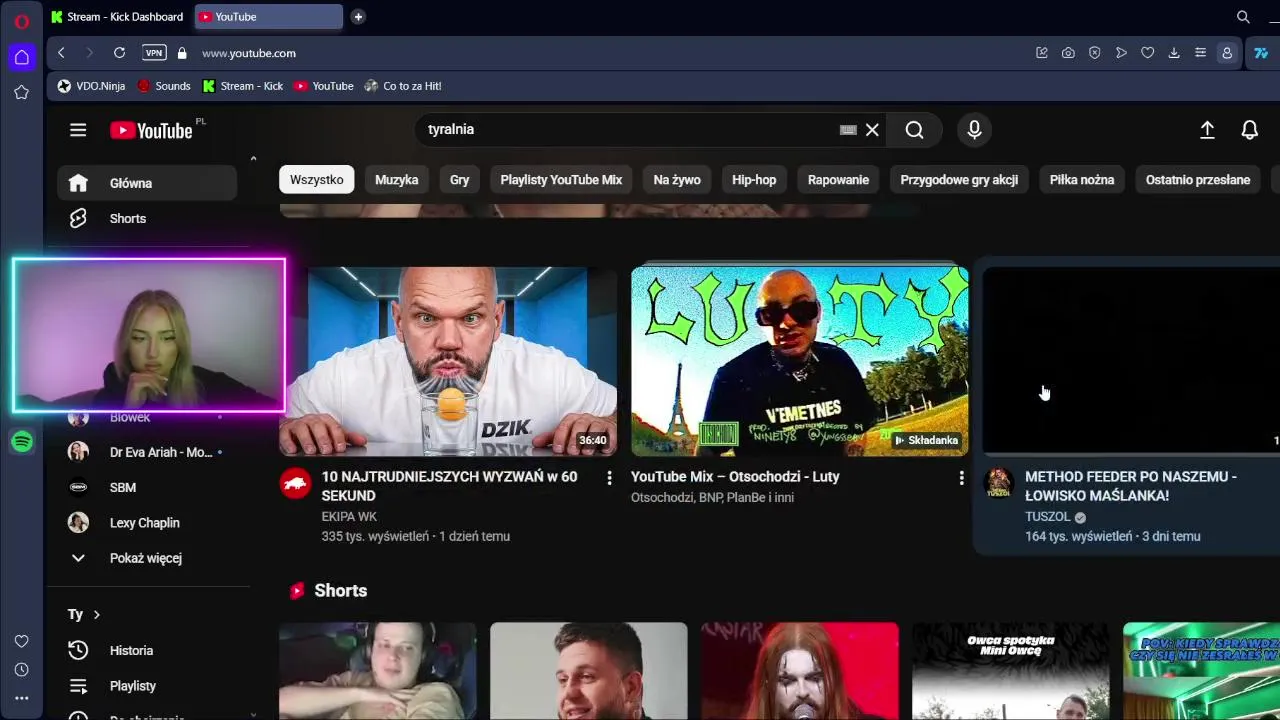Click the tab search magnifier icon
This screenshot has height=720, width=1280.
click(x=1243, y=17)
